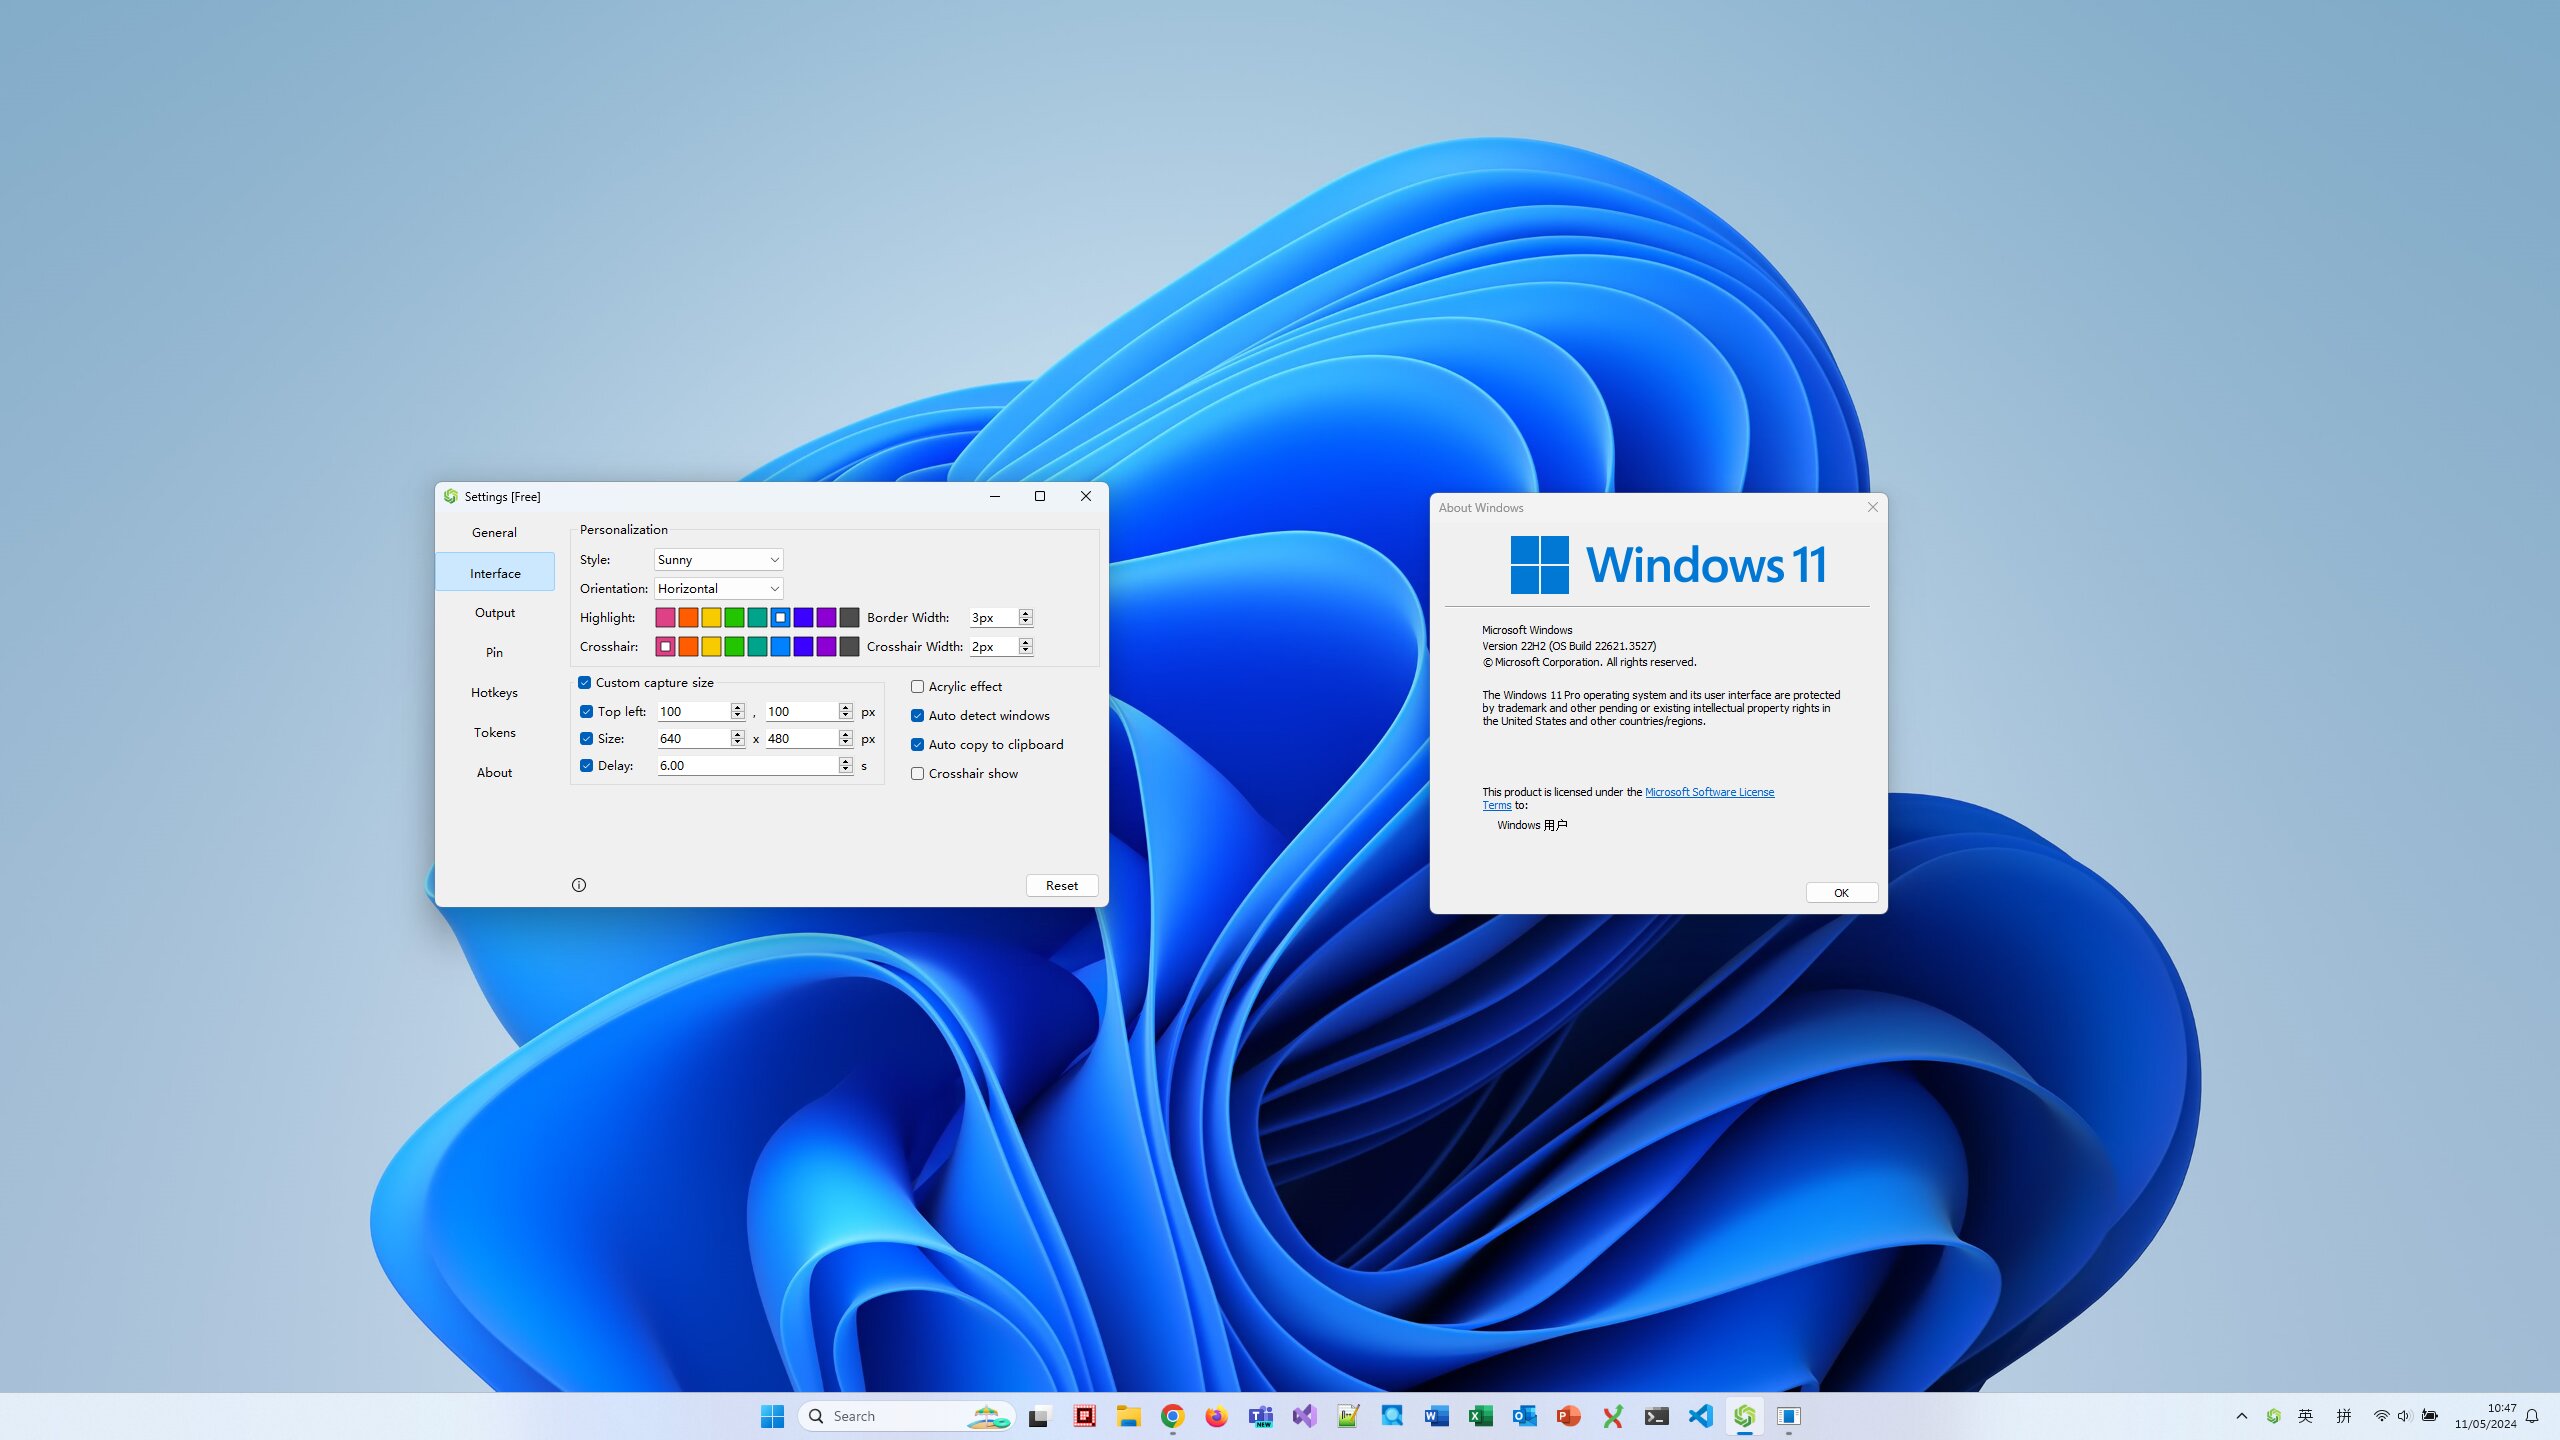Image resolution: width=2560 pixels, height=1440 pixels.
Task: Click the Excel icon in taskbar
Action: coord(1480,1415)
